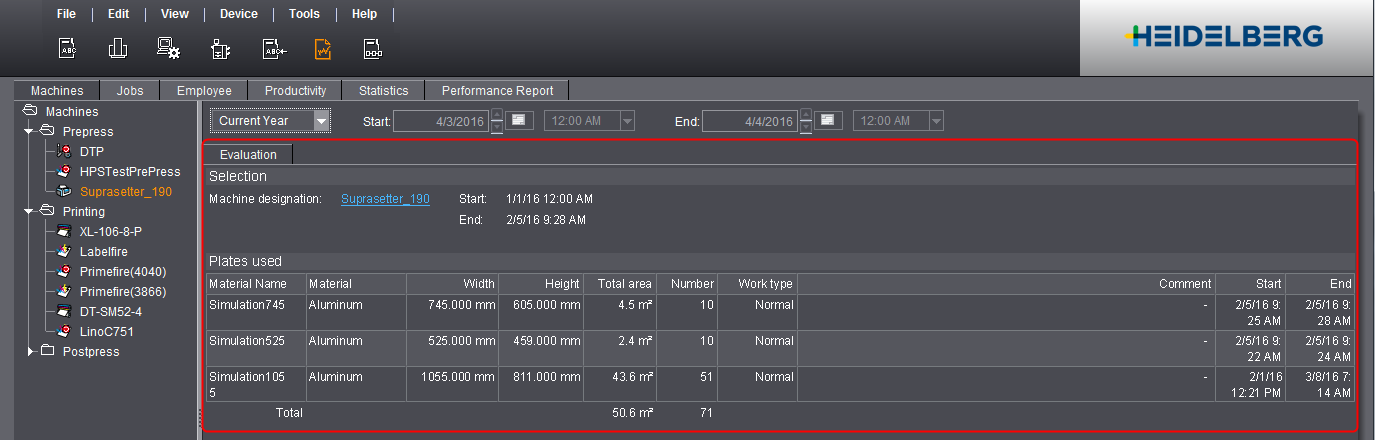Open the Edit menu
This screenshot has height=440, width=1375.
(118, 14)
